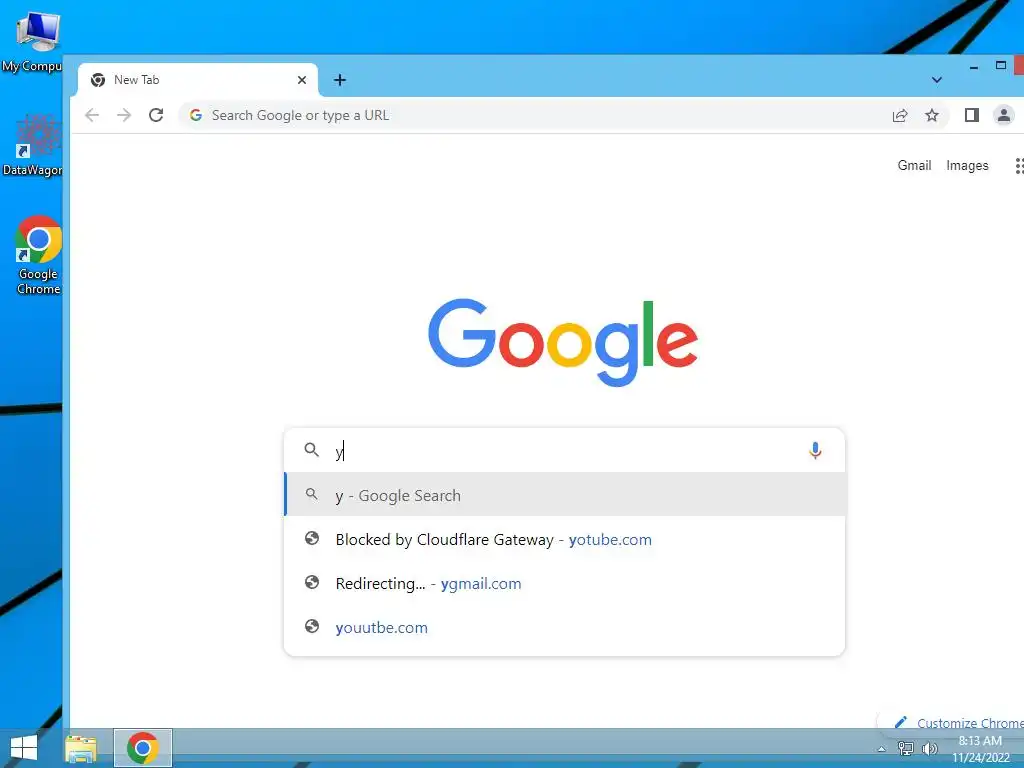Select the New Tab tab

coord(198,80)
